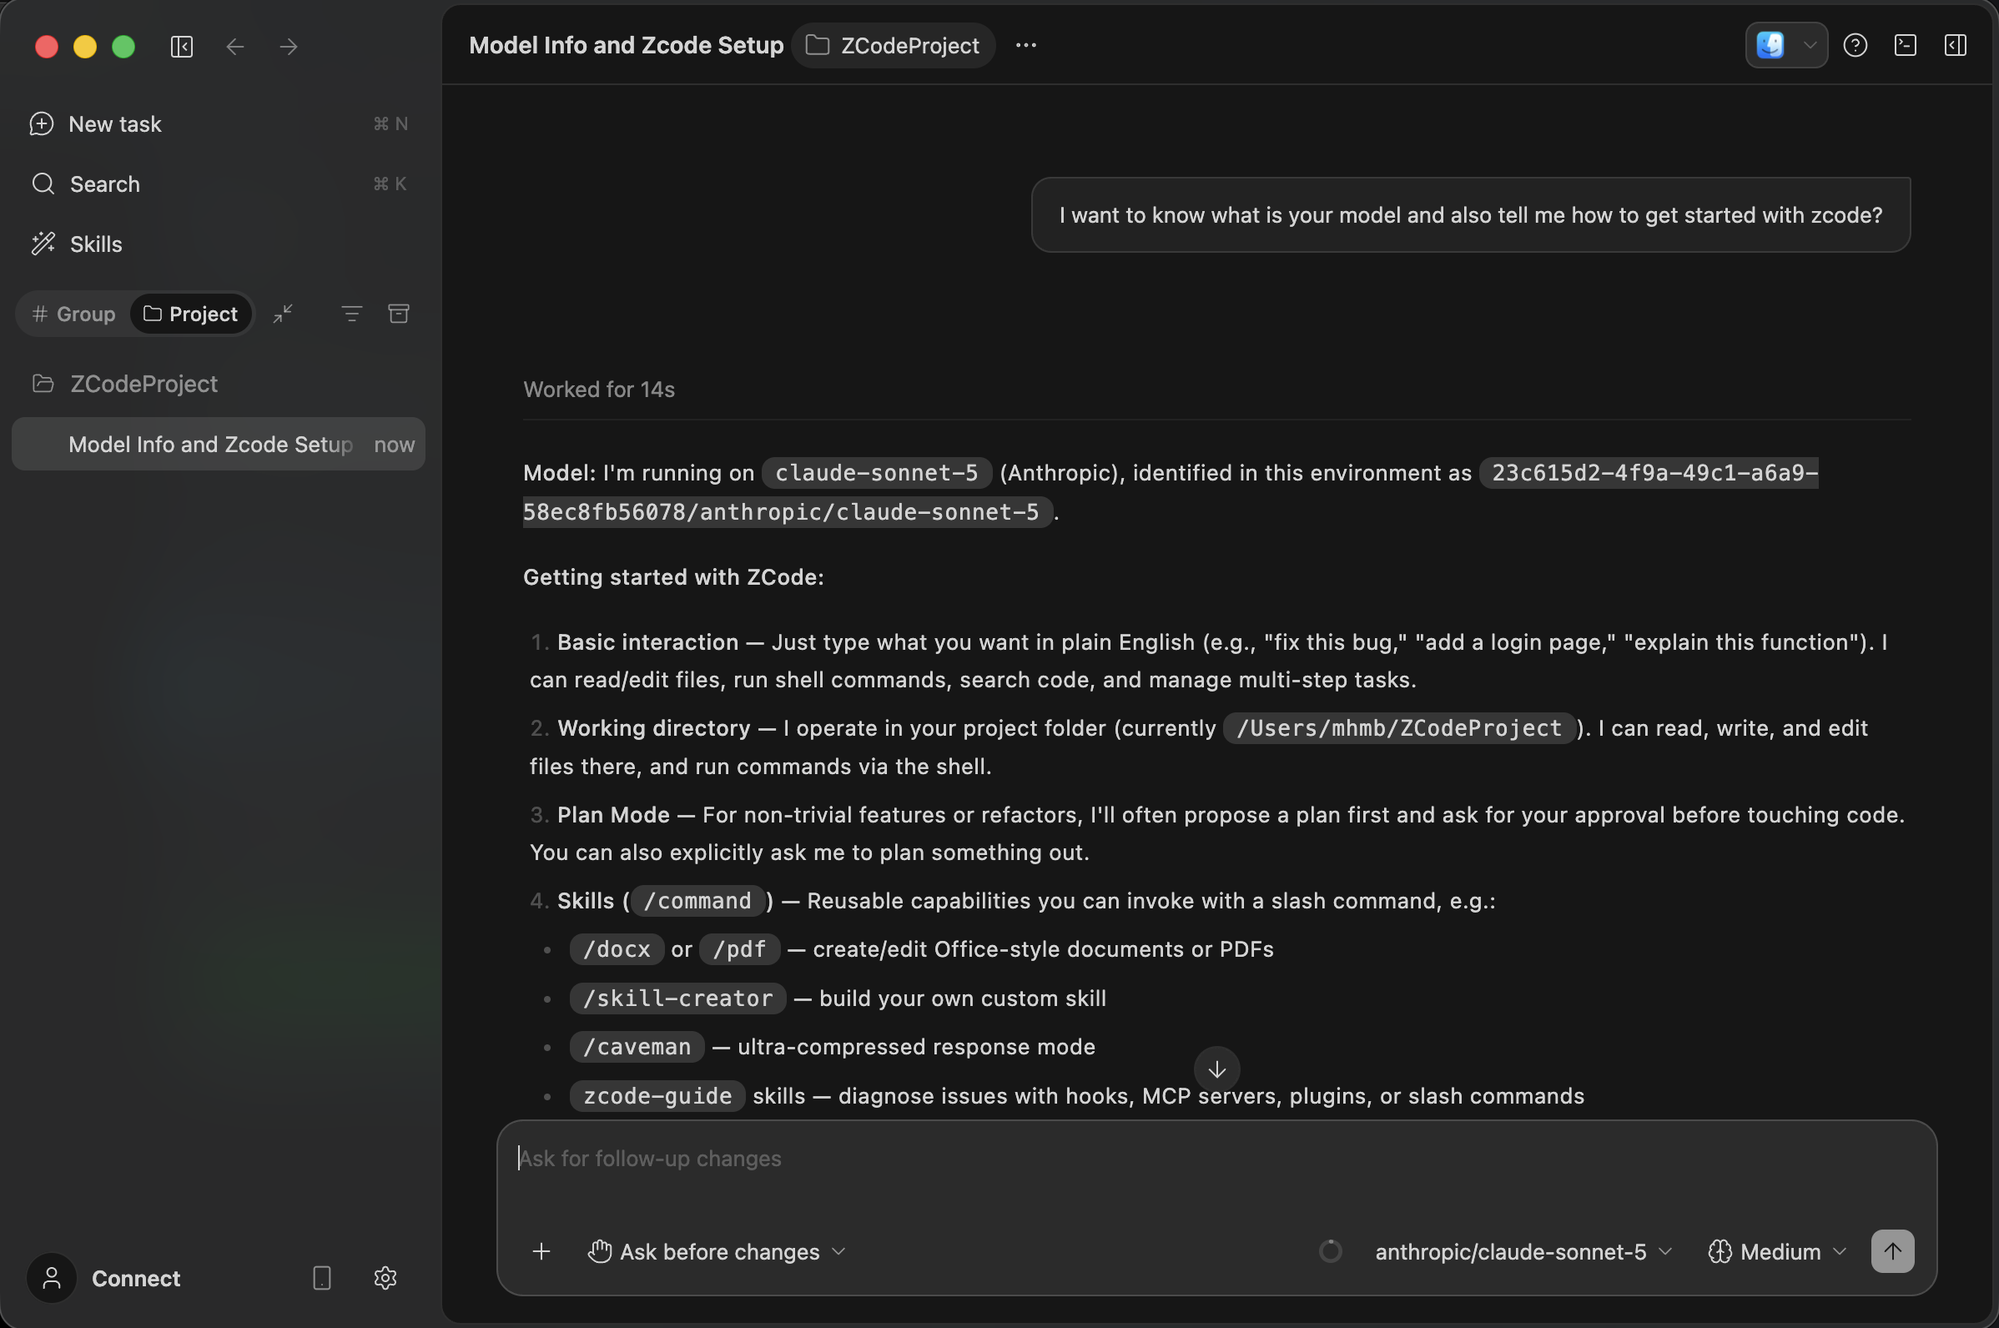Screen dimensions: 1999x1328
Task: Open the archive box icon
Action: pos(398,314)
